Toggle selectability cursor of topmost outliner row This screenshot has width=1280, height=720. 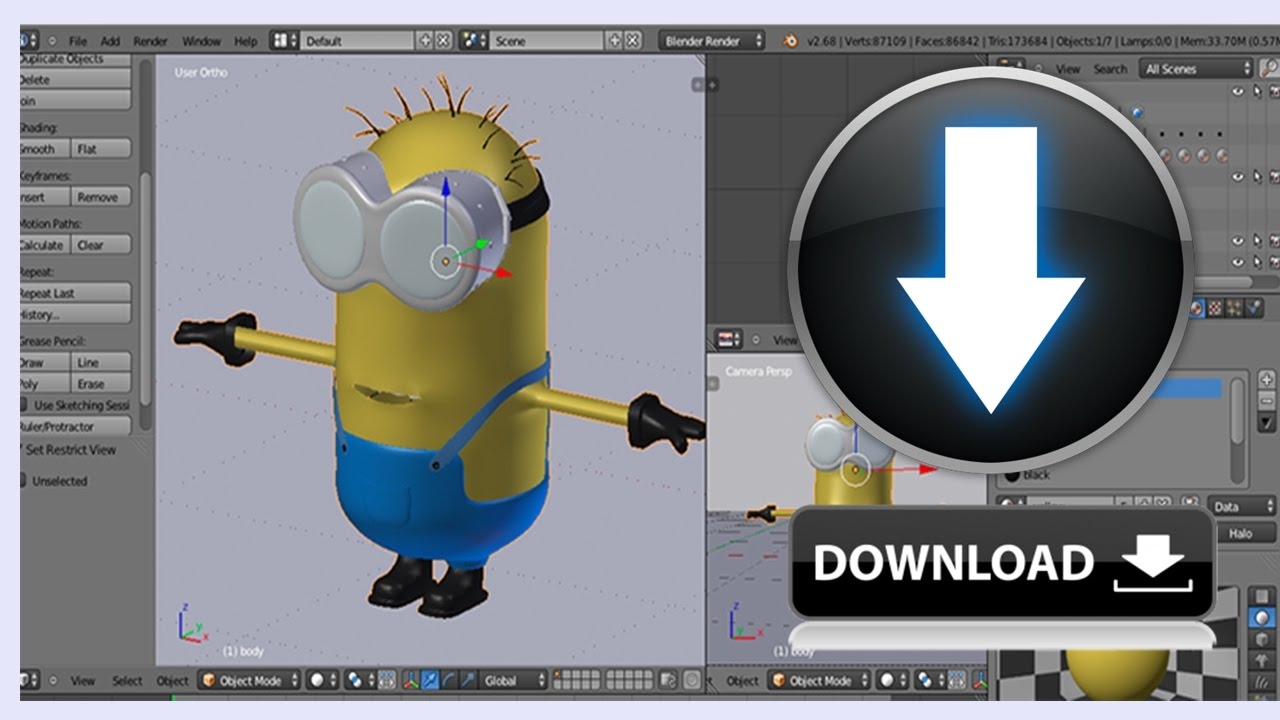click(x=1257, y=91)
